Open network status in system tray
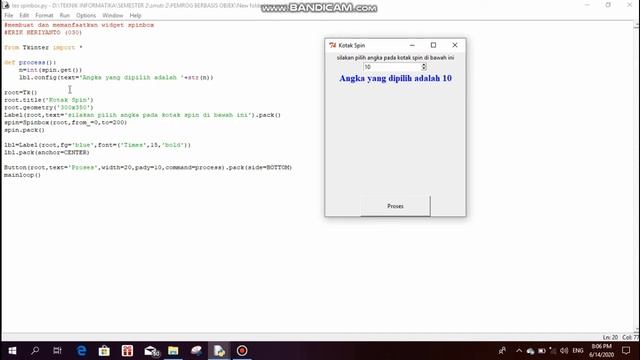This screenshot has width=640, height=360. point(553,351)
